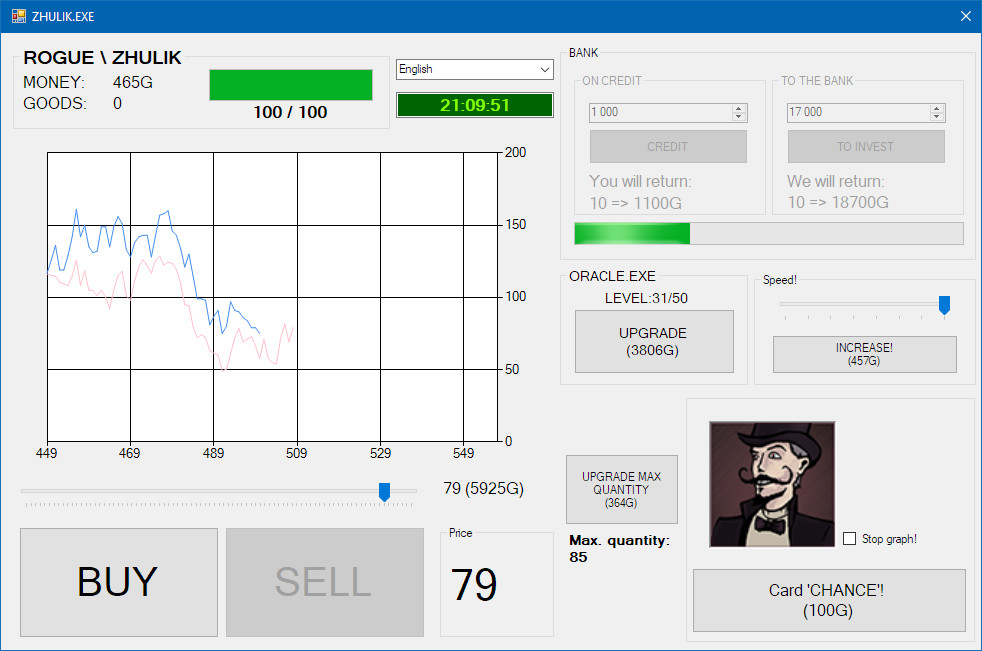
Task: Open the English language dropdown
Action: tap(474, 69)
